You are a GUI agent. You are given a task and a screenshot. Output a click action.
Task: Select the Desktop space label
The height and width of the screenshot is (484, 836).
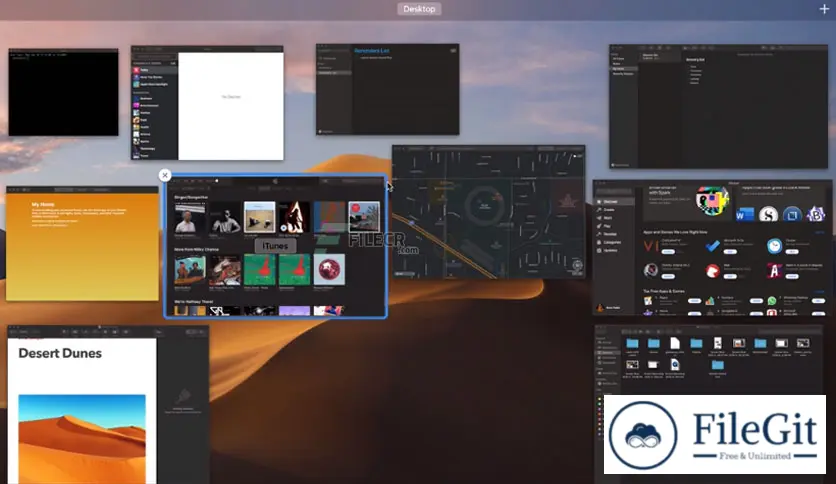[419, 9]
